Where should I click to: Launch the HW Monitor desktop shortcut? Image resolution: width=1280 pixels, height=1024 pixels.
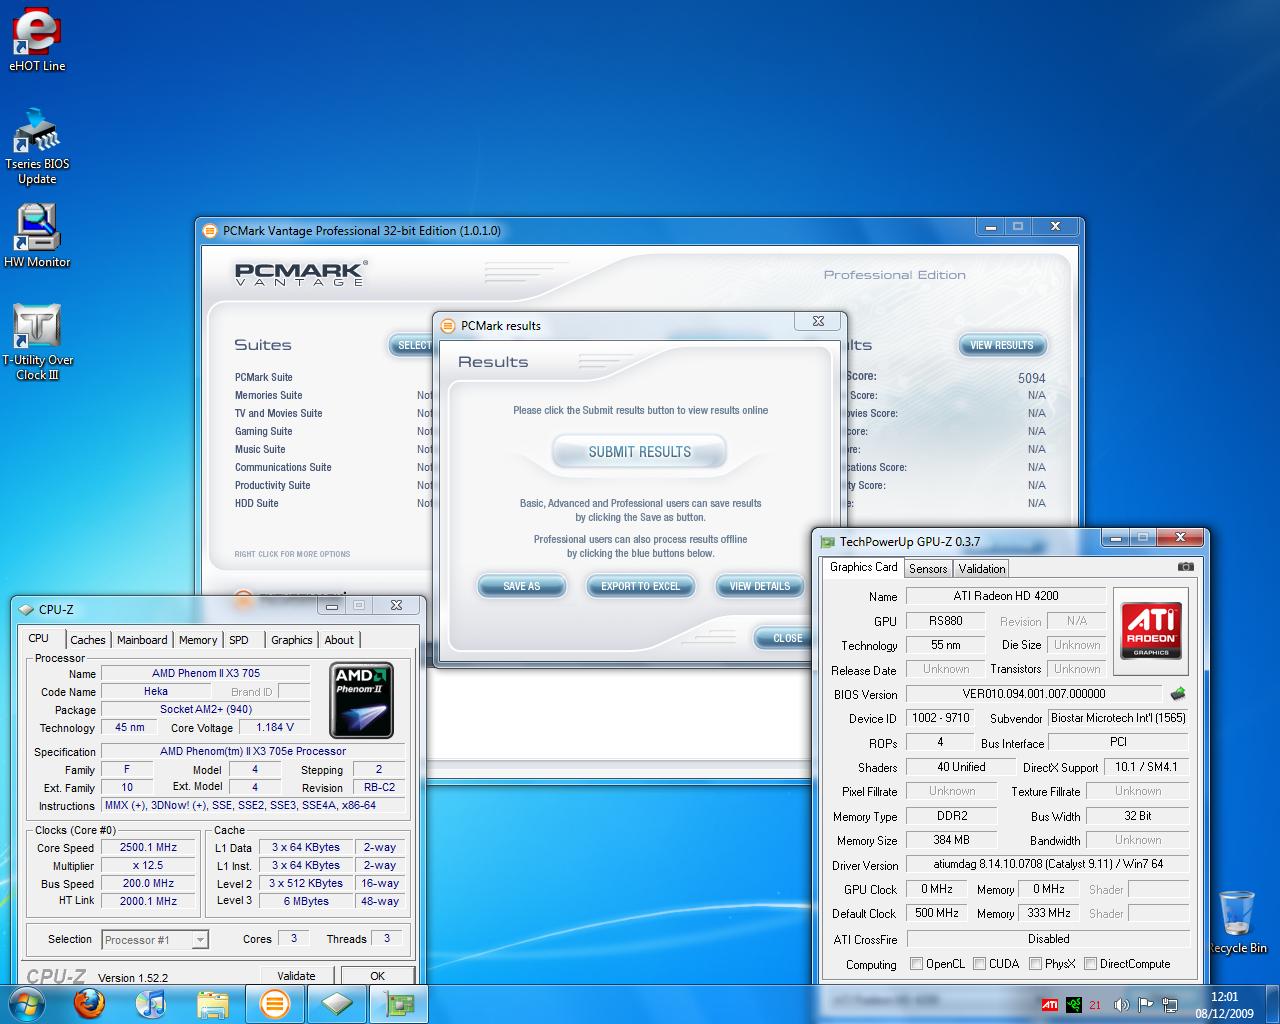37,236
